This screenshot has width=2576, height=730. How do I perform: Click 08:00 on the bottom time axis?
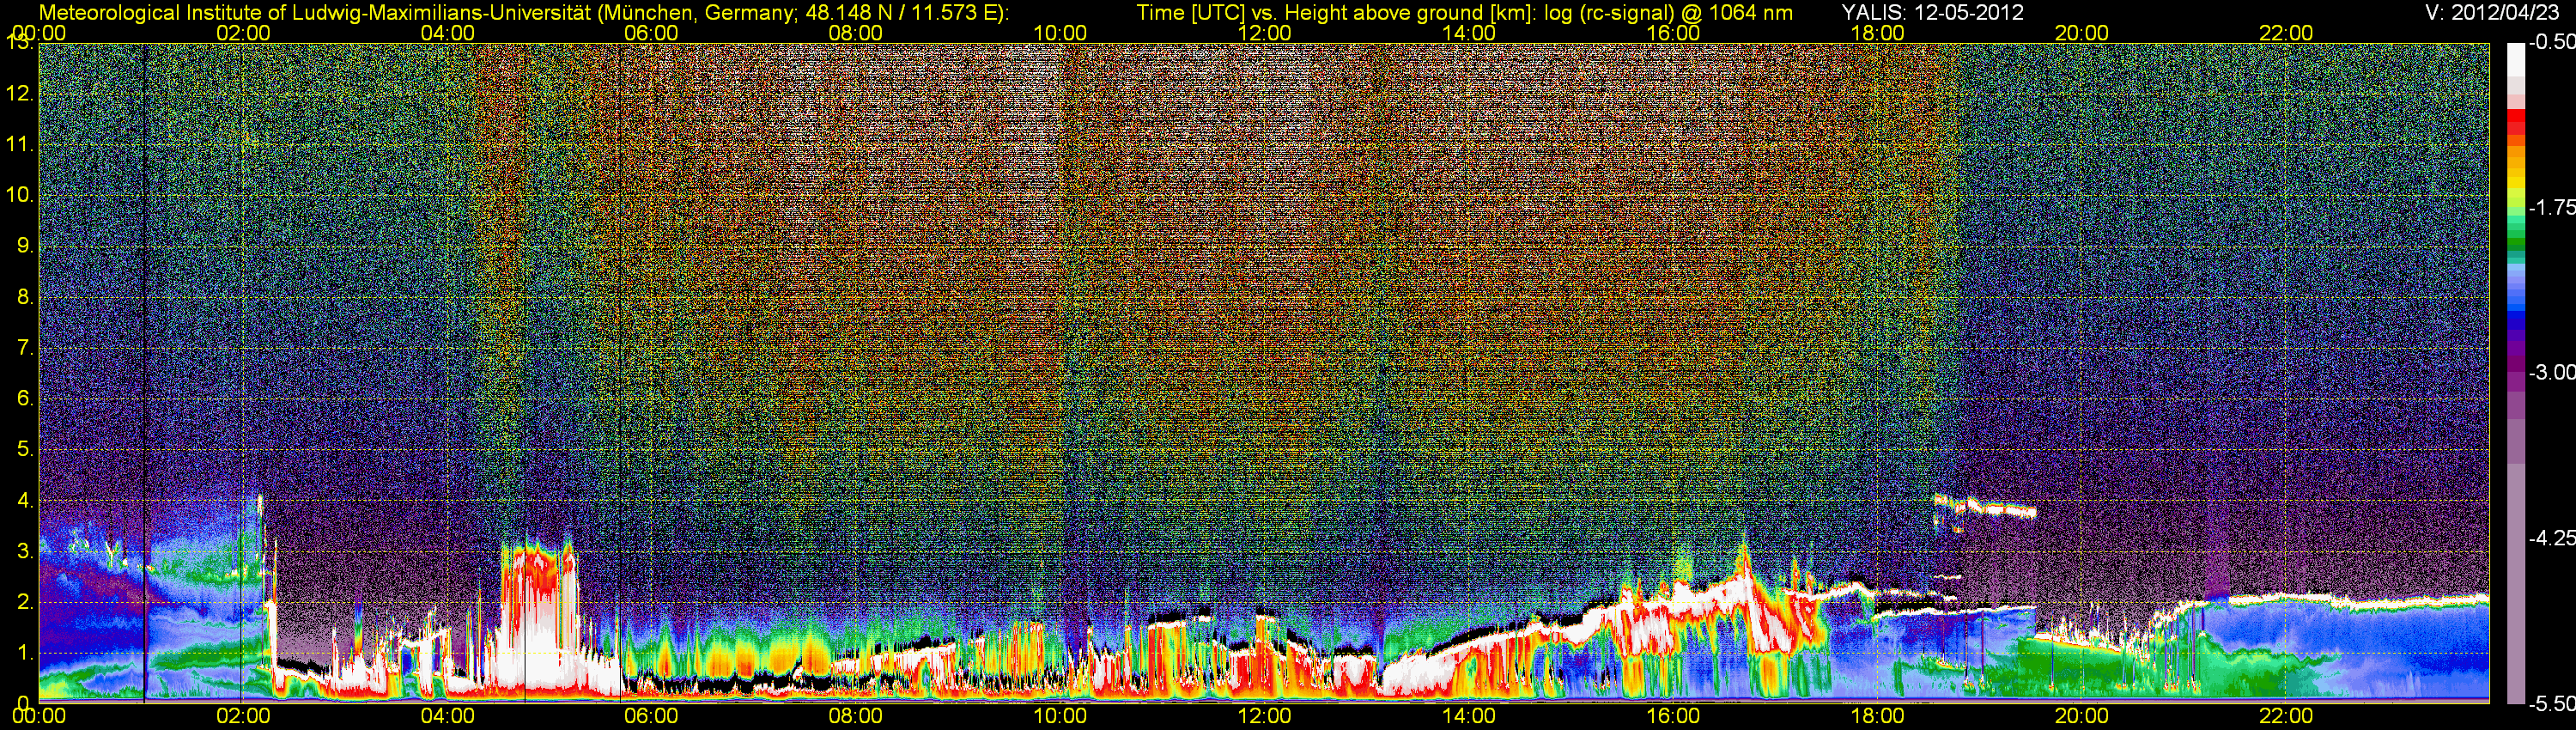coord(856,716)
